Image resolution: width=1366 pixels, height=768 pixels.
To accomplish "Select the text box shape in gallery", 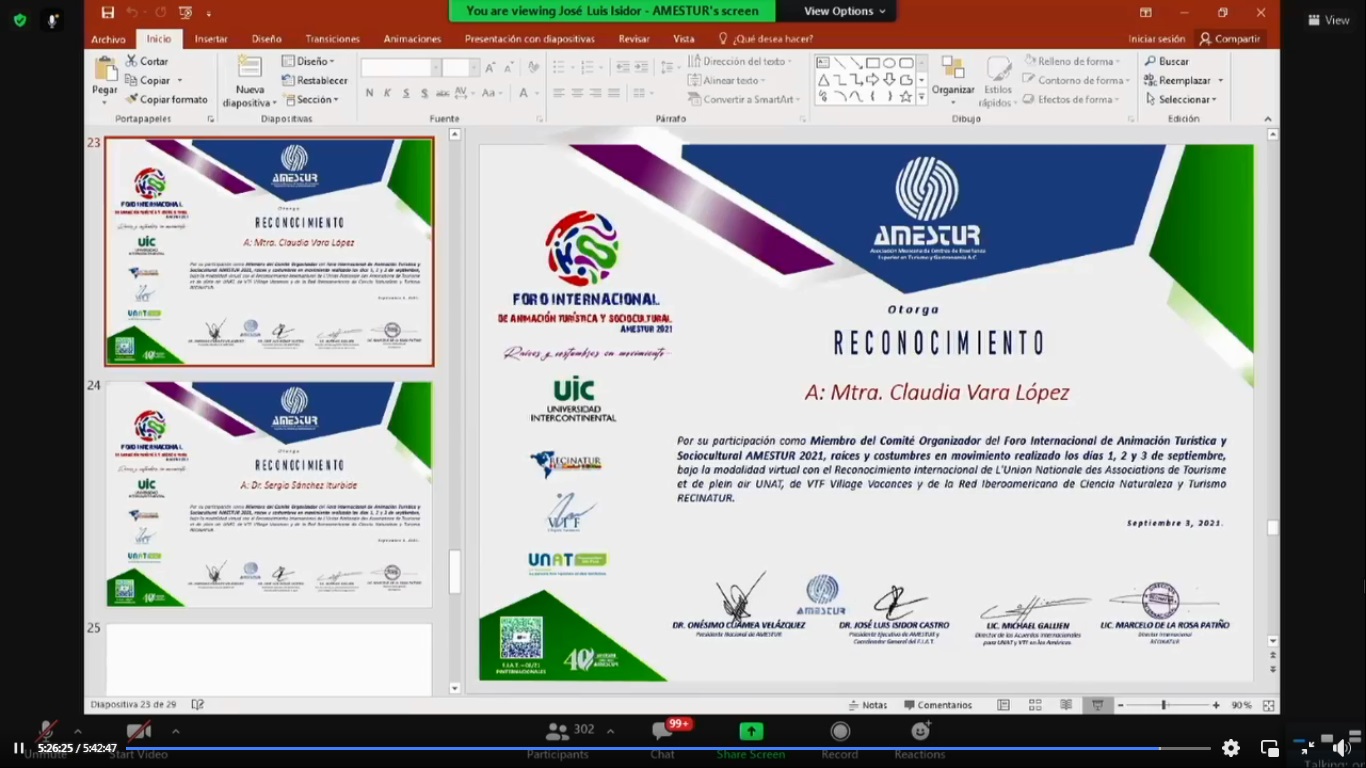I will [x=823, y=62].
